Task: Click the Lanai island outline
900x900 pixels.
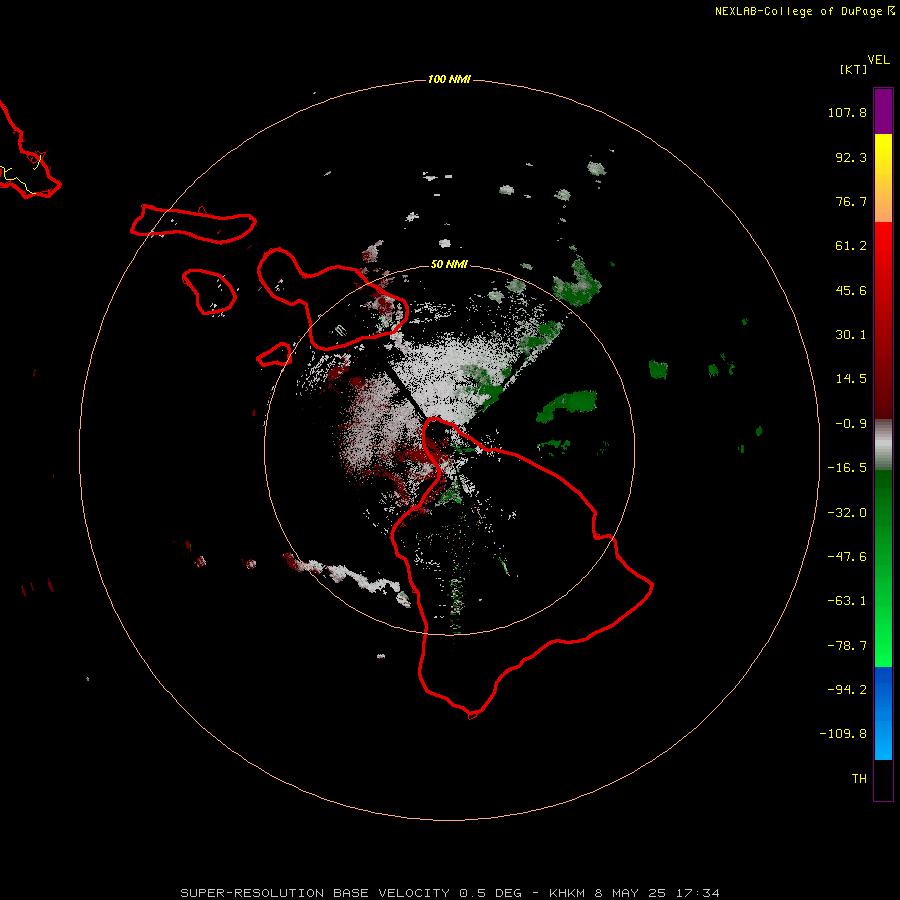Action: (x=209, y=292)
